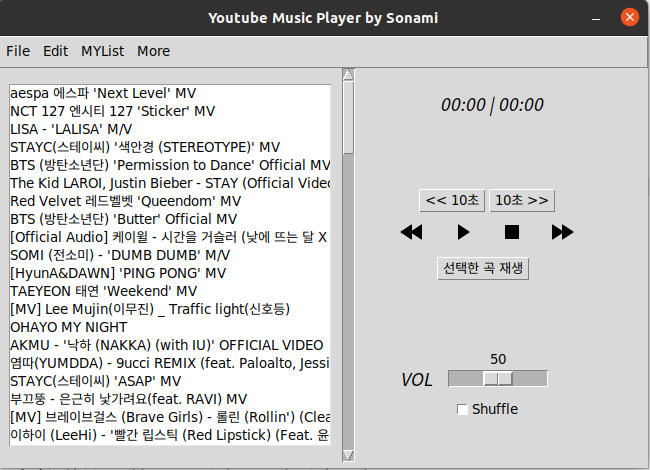Select BTS 'Butter' Official MV song
The height and width of the screenshot is (470, 650).
(x=170, y=219)
